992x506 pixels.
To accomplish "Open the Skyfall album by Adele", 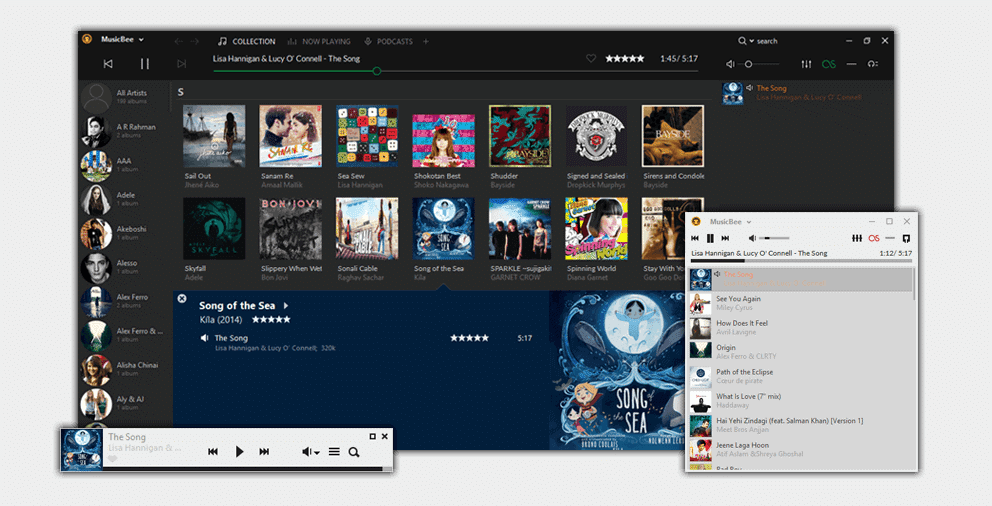I will 214,228.
